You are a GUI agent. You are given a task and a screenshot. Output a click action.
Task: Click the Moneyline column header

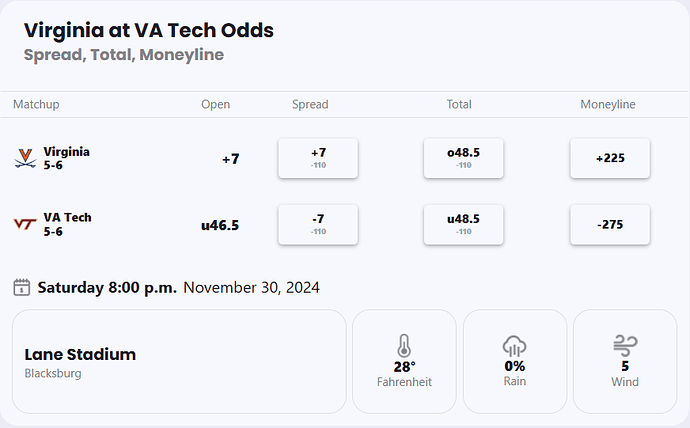point(608,104)
